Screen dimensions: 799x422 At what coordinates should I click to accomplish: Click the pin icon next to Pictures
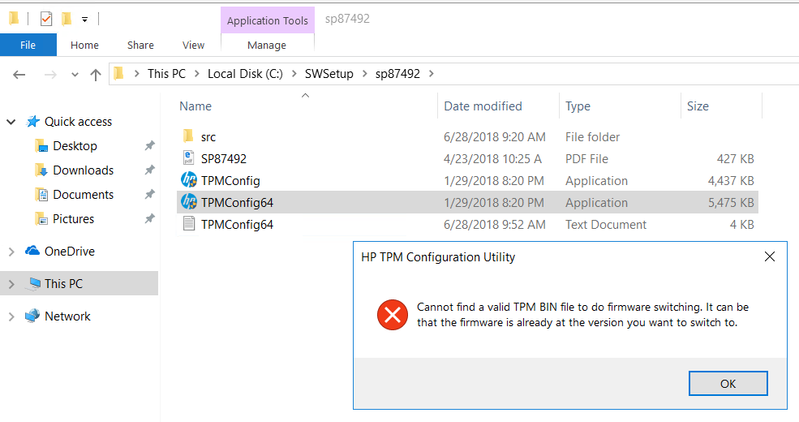[149, 219]
